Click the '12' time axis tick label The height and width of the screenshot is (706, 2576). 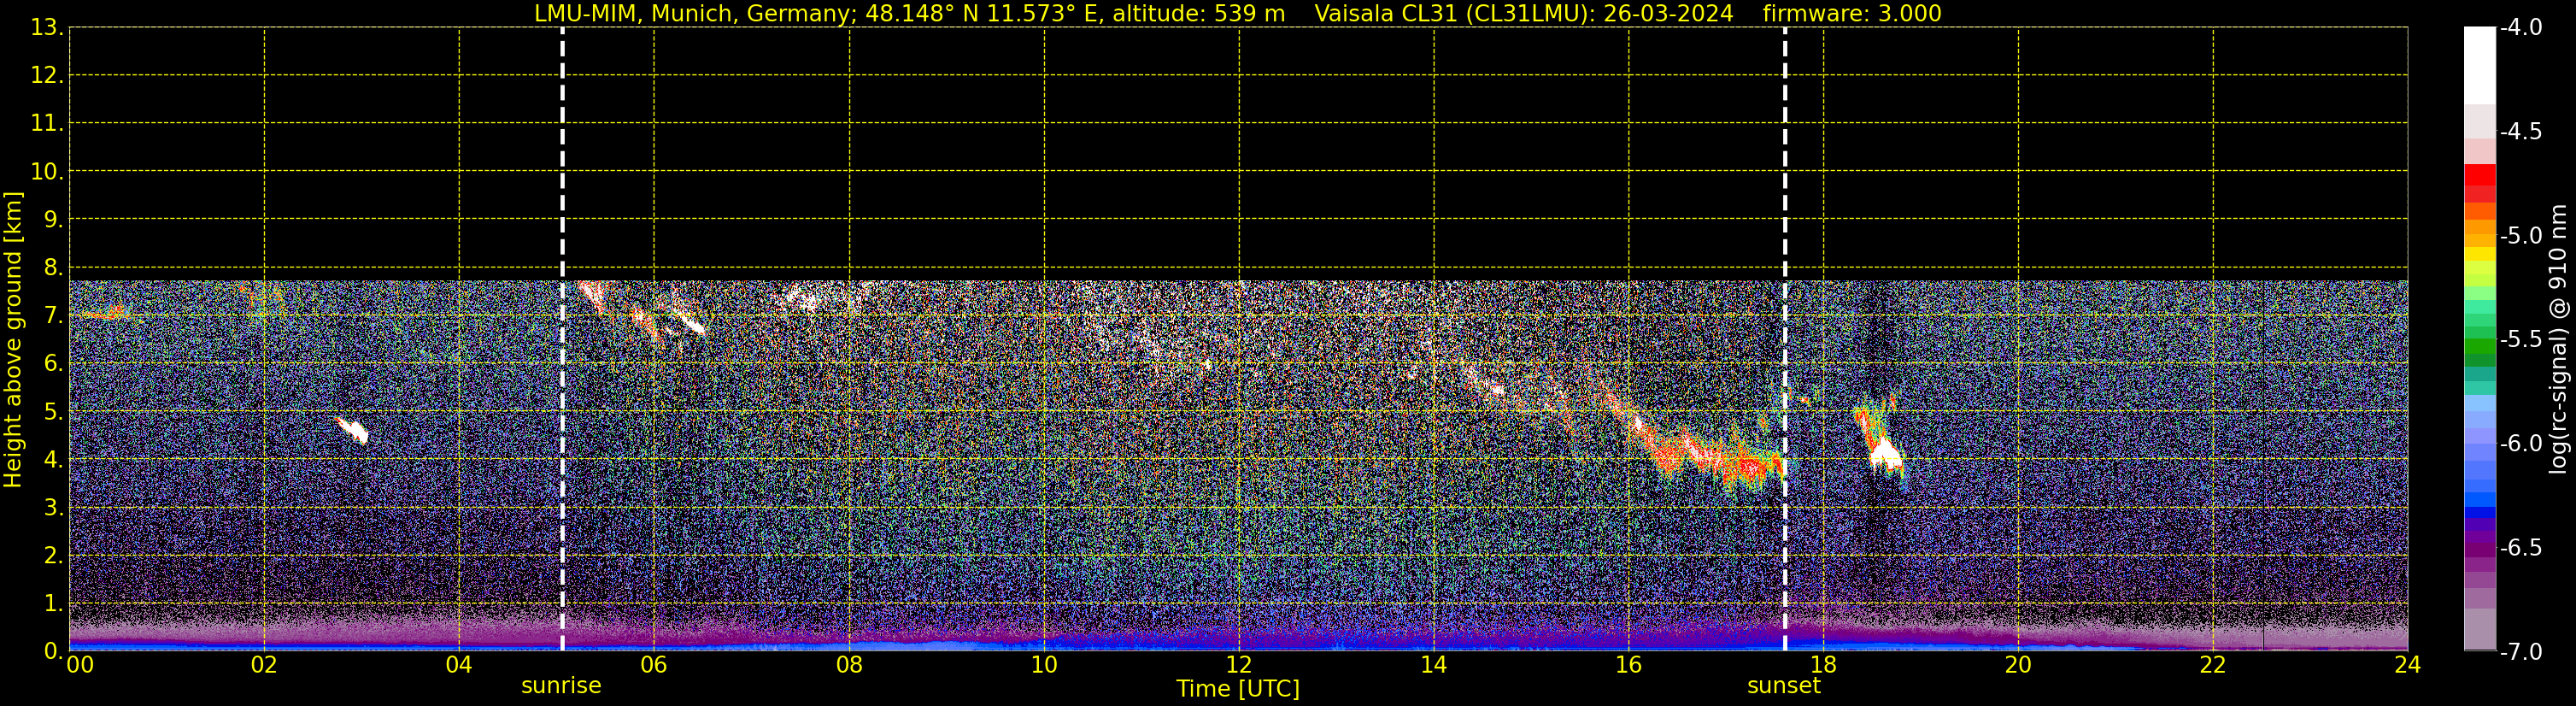tap(1239, 665)
